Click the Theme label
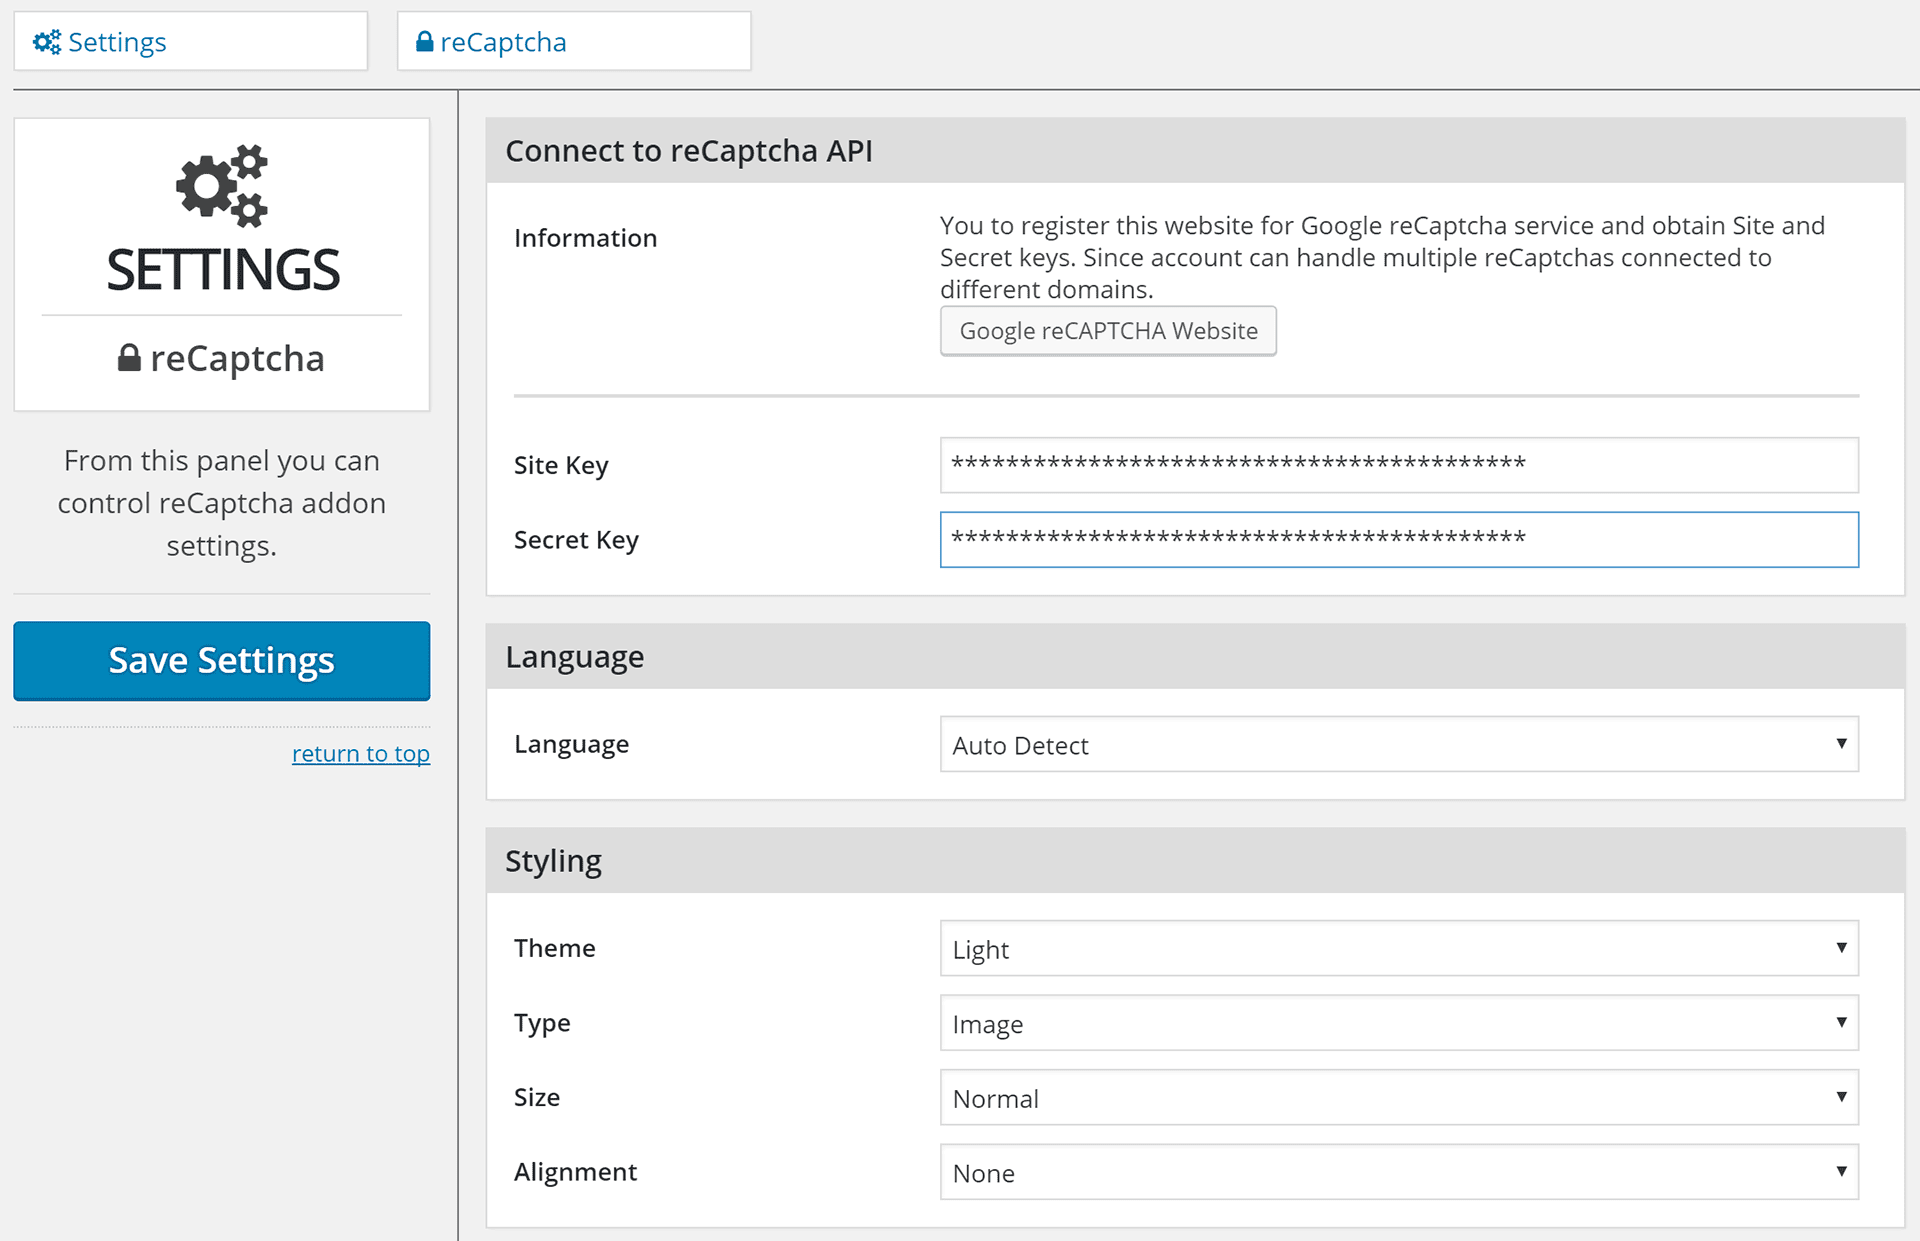Image resolution: width=1920 pixels, height=1241 pixels. coord(555,948)
